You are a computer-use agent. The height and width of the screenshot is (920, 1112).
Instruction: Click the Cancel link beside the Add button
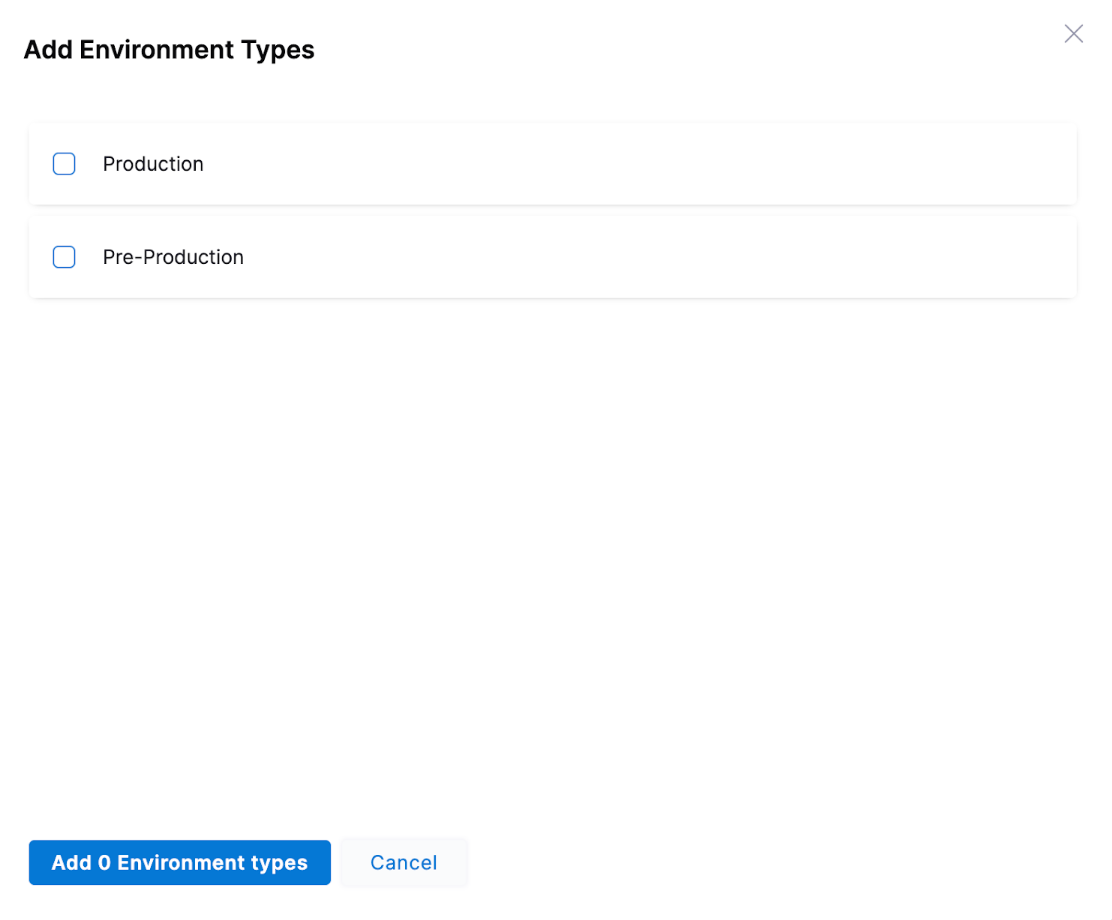(x=403, y=862)
